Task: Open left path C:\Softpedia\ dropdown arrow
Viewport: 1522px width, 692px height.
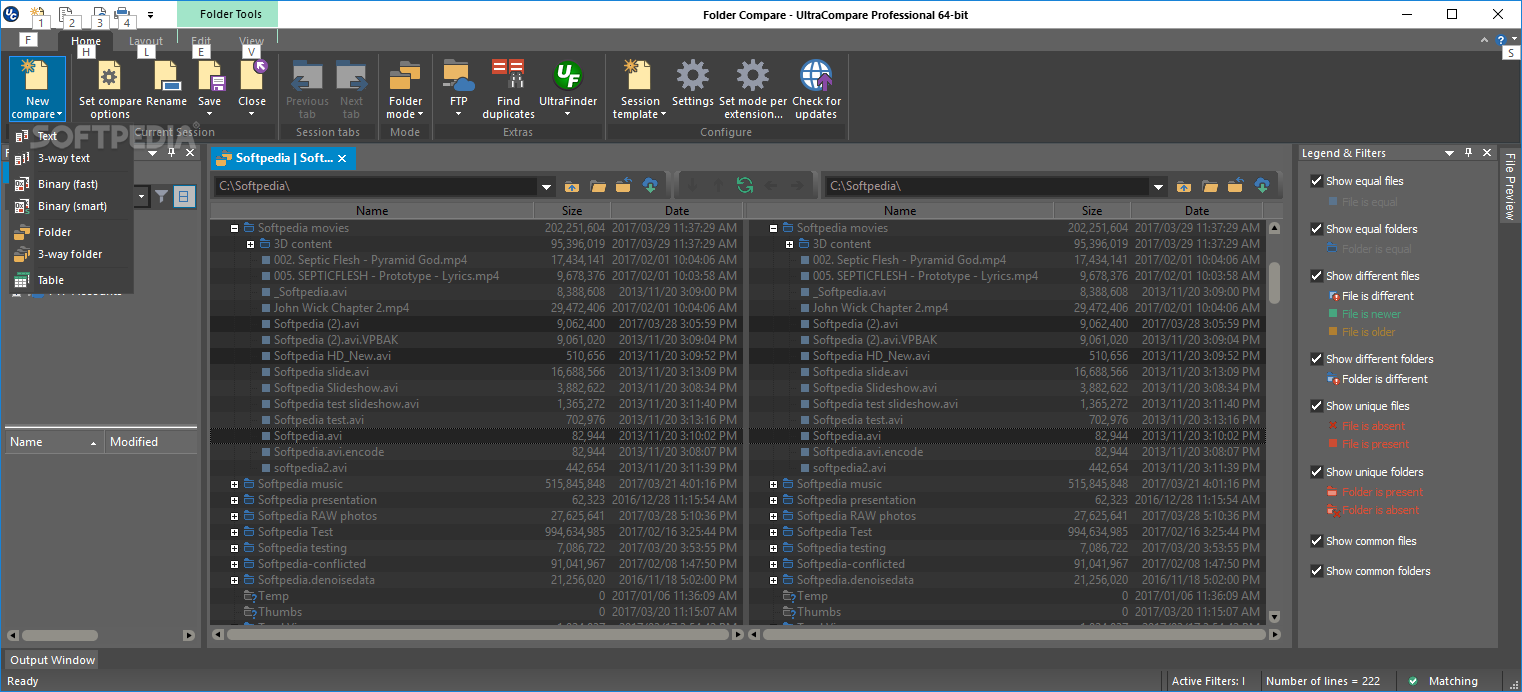Action: coord(546,187)
